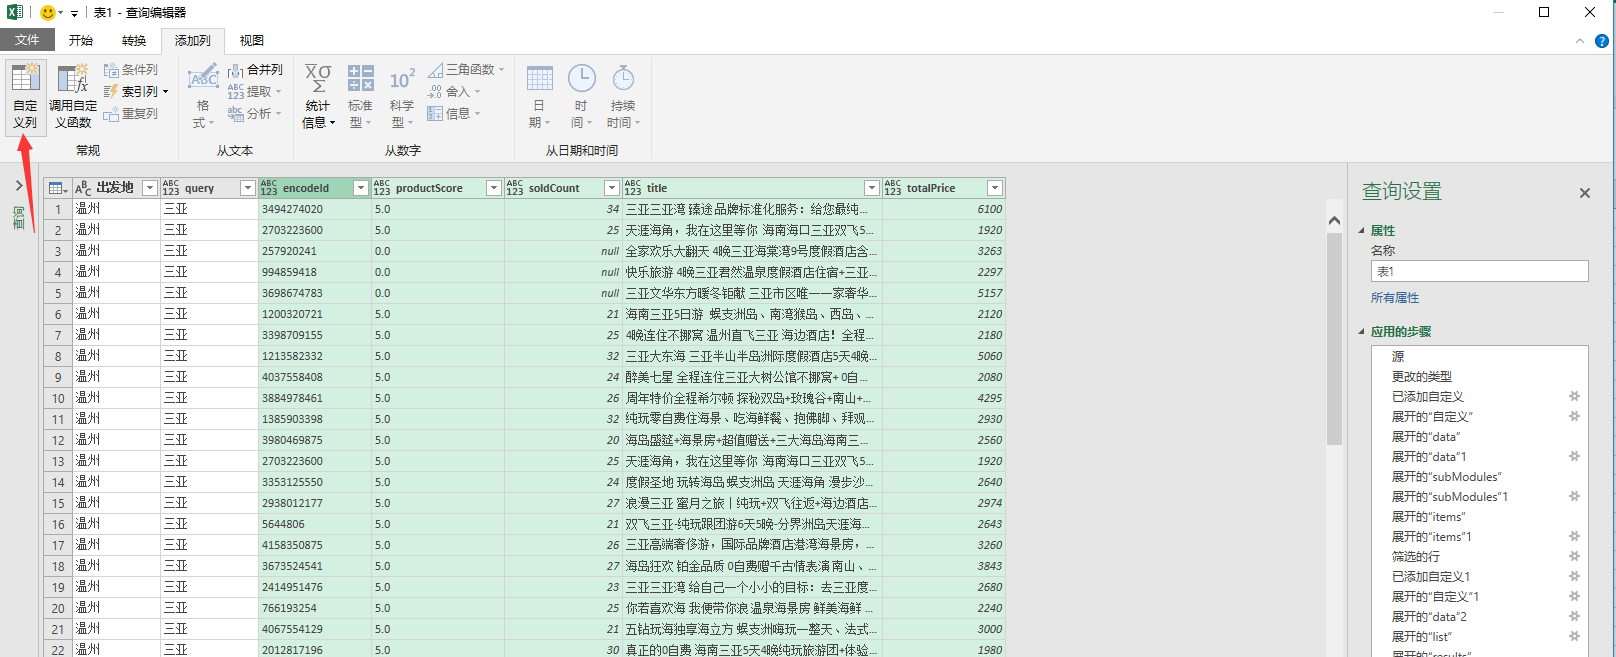Viewport: 1616px width, 657px height.
Task: Open the 信息 information tool
Action: point(455,114)
